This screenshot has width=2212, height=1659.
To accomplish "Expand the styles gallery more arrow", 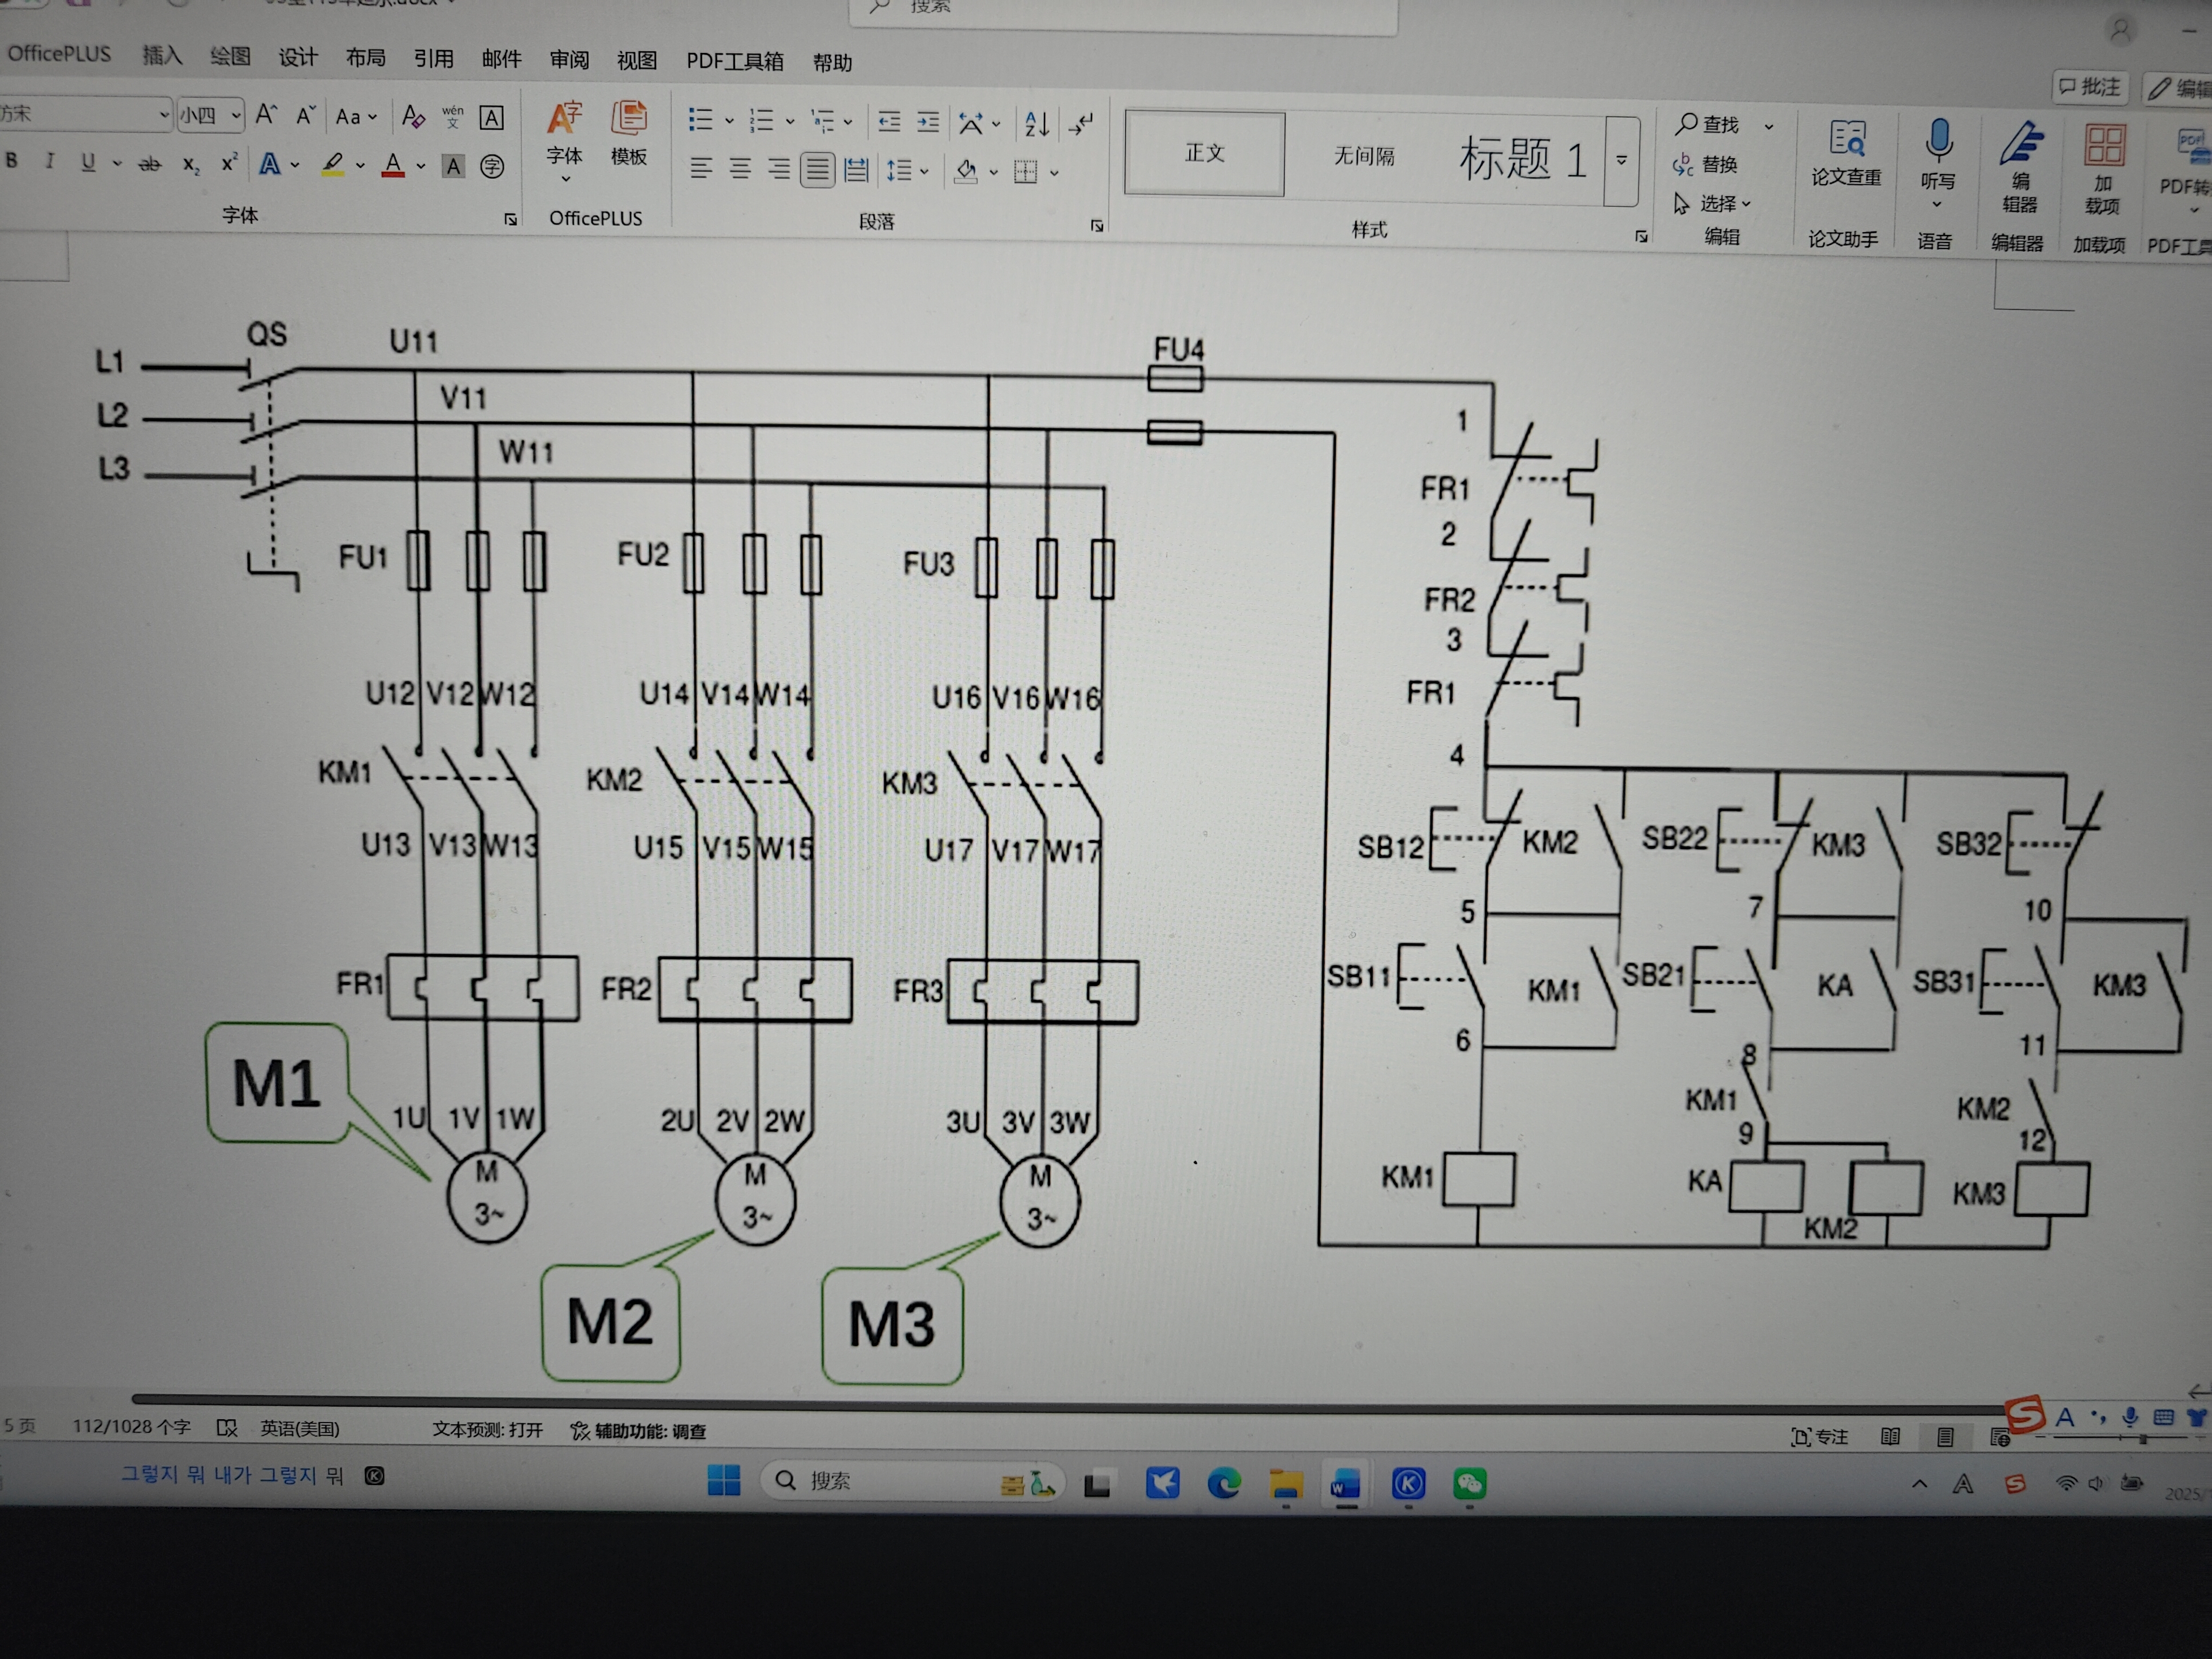I will [1621, 161].
